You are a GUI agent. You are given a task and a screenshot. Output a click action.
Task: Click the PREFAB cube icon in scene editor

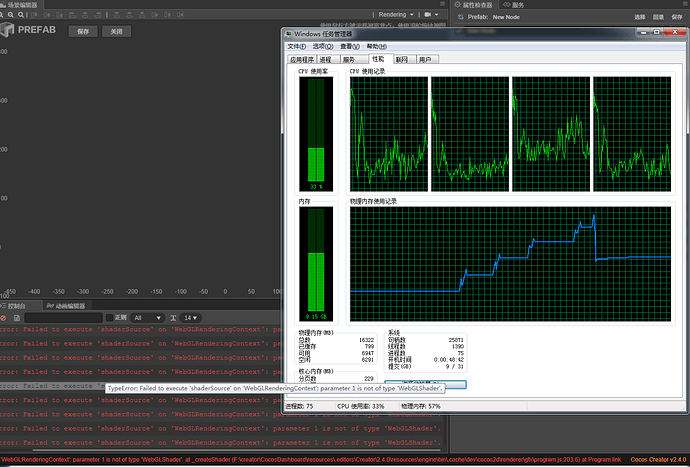(x=7, y=30)
